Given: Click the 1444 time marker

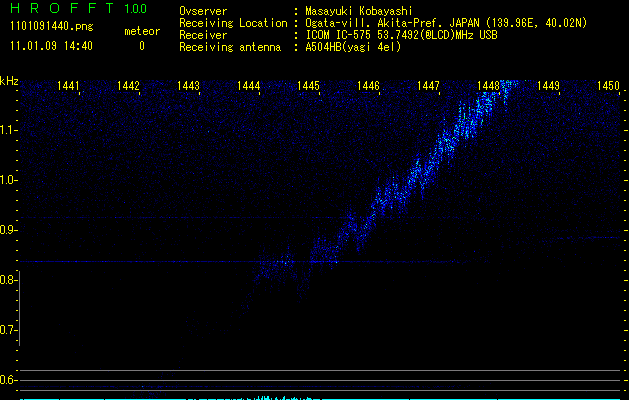Looking at the screenshot, I should click(248, 85).
